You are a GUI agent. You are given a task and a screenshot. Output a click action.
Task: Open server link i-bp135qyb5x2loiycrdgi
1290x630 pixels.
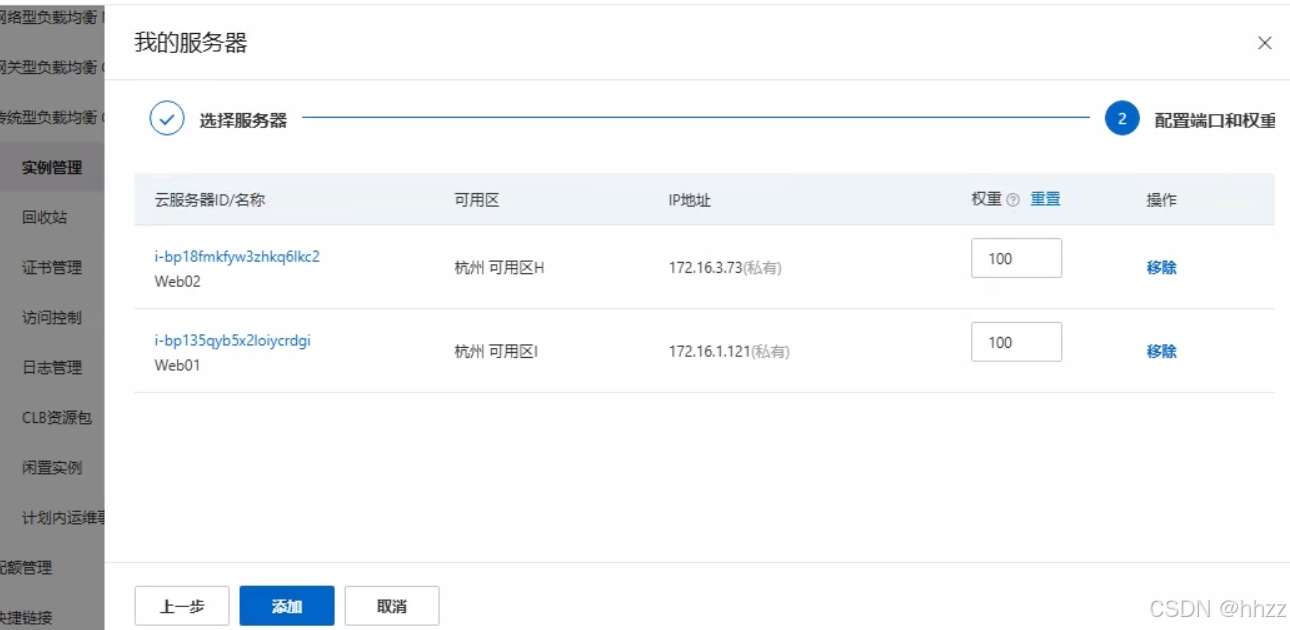(232, 340)
